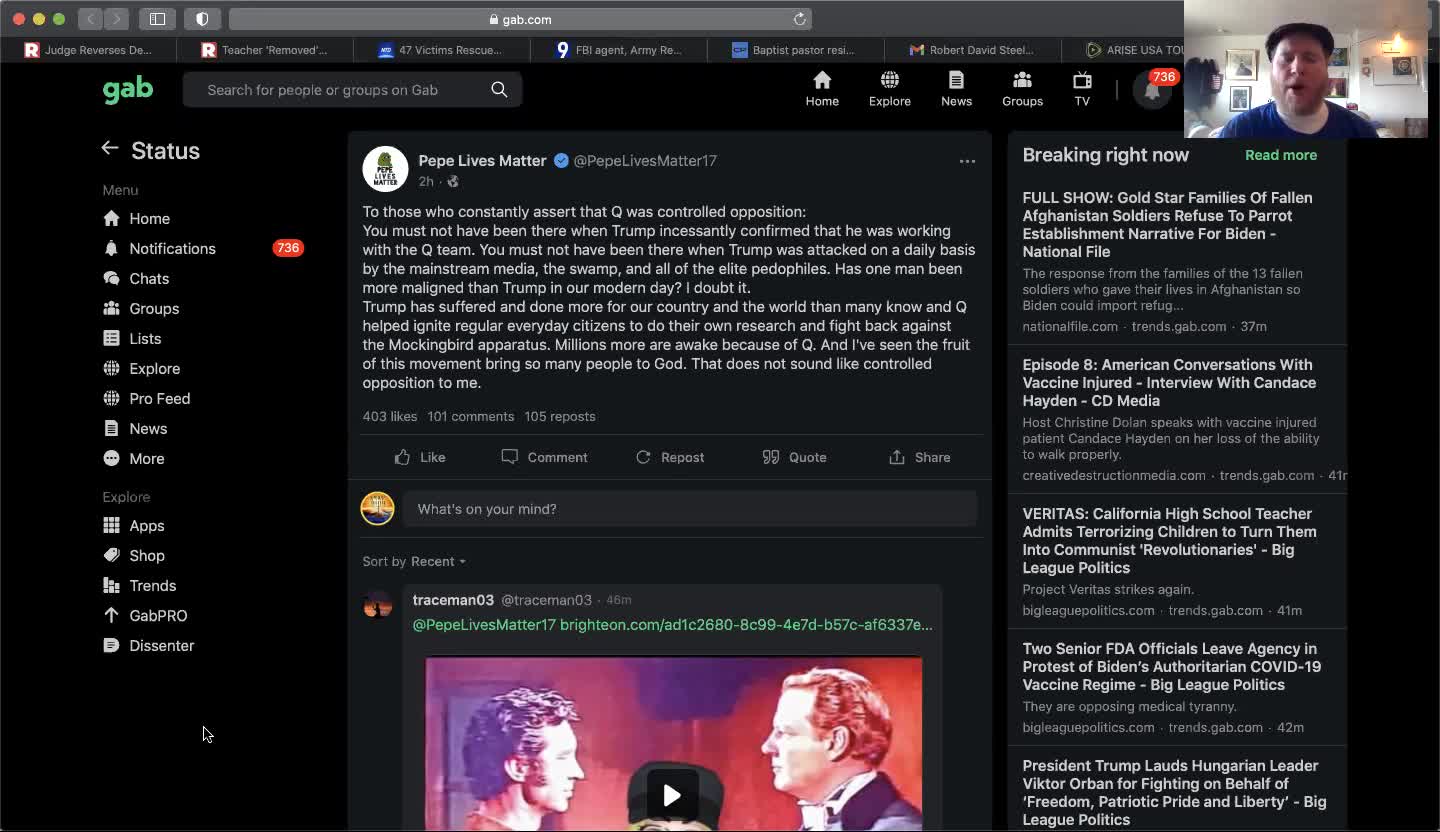Click the Gab logo
The height and width of the screenshot is (832, 1440).
click(x=128, y=90)
